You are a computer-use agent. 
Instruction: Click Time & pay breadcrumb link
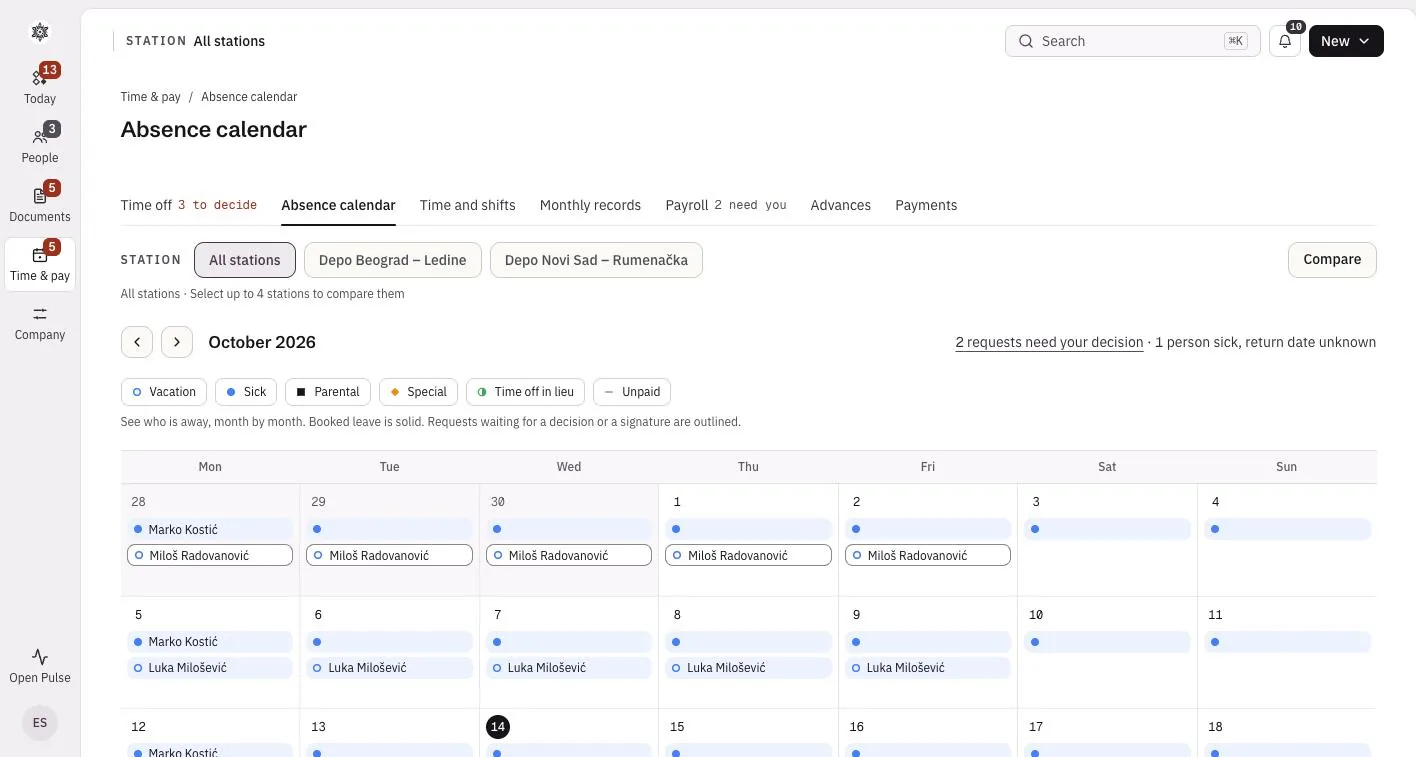pyautogui.click(x=151, y=97)
